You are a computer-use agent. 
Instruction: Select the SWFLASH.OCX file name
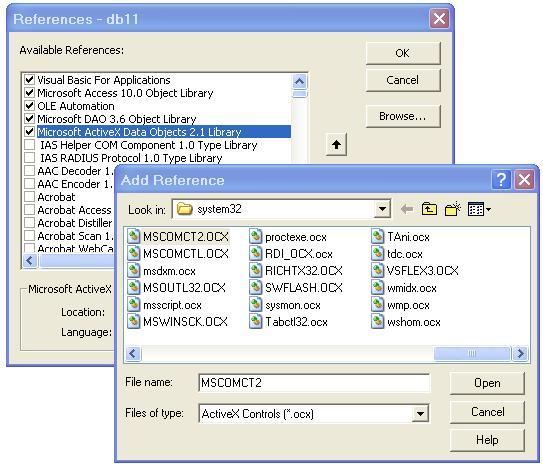304,287
